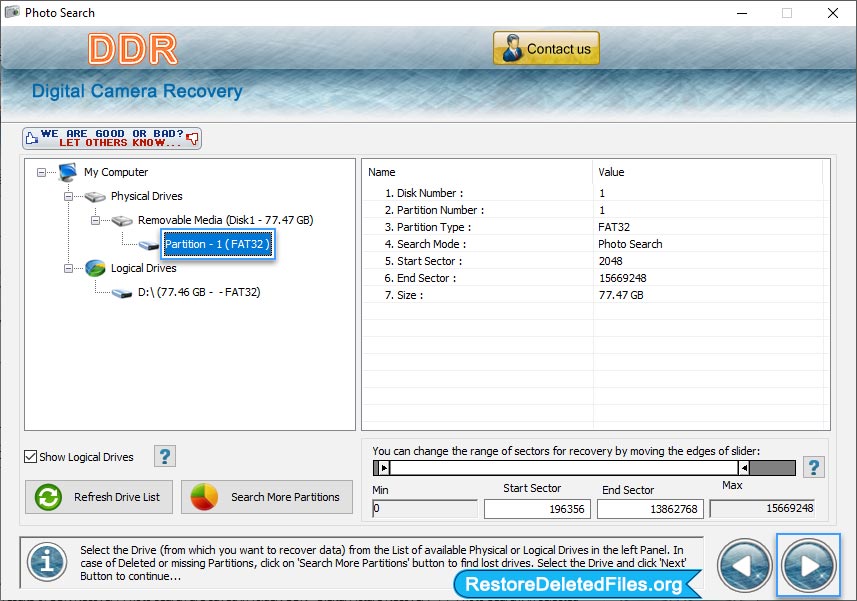This screenshot has height=601, width=857.
Task: Collapse the Logical Drives node
Action: (68, 268)
